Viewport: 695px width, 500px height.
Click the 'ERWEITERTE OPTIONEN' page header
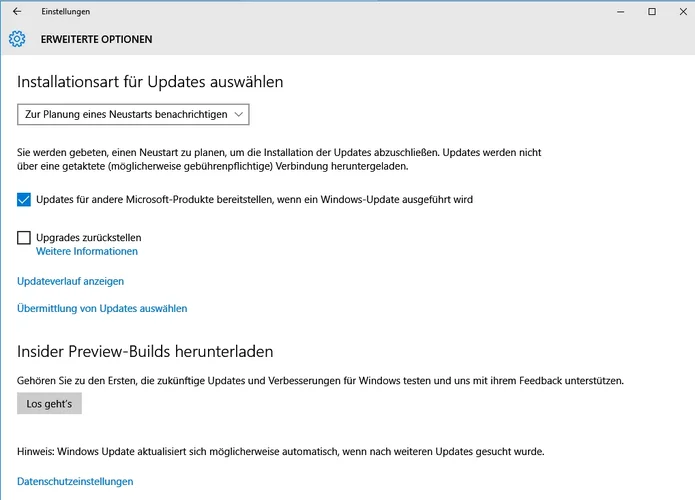(x=97, y=40)
